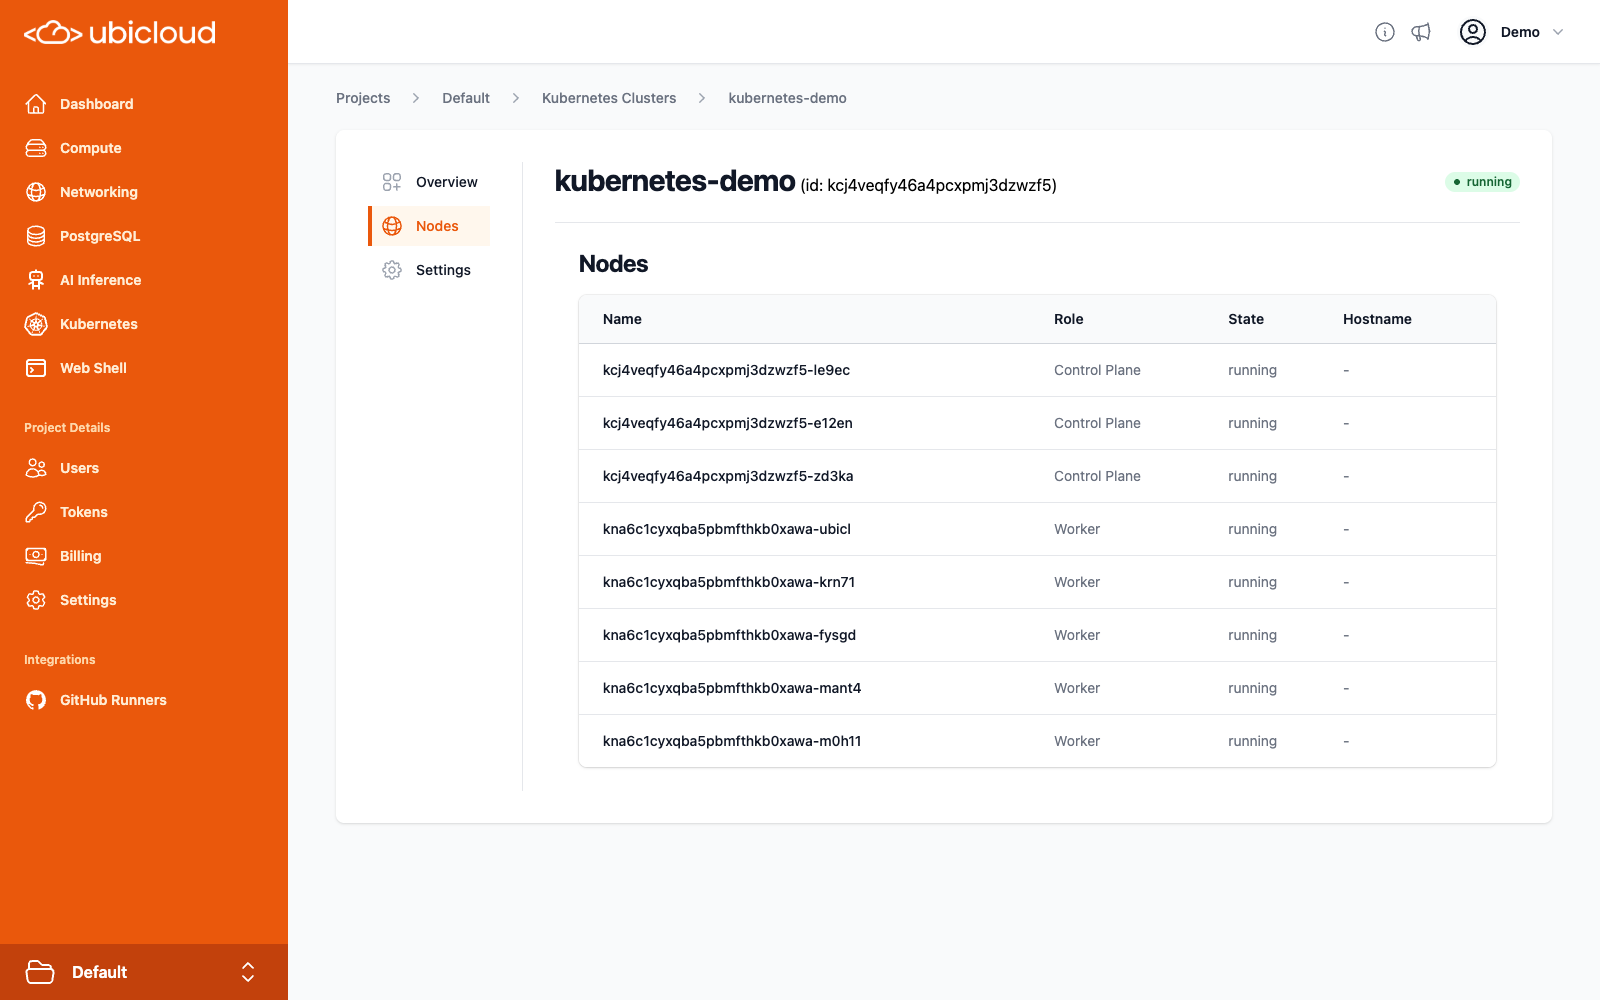
Task: Click running state in m0h11 row
Action: coord(1252,741)
